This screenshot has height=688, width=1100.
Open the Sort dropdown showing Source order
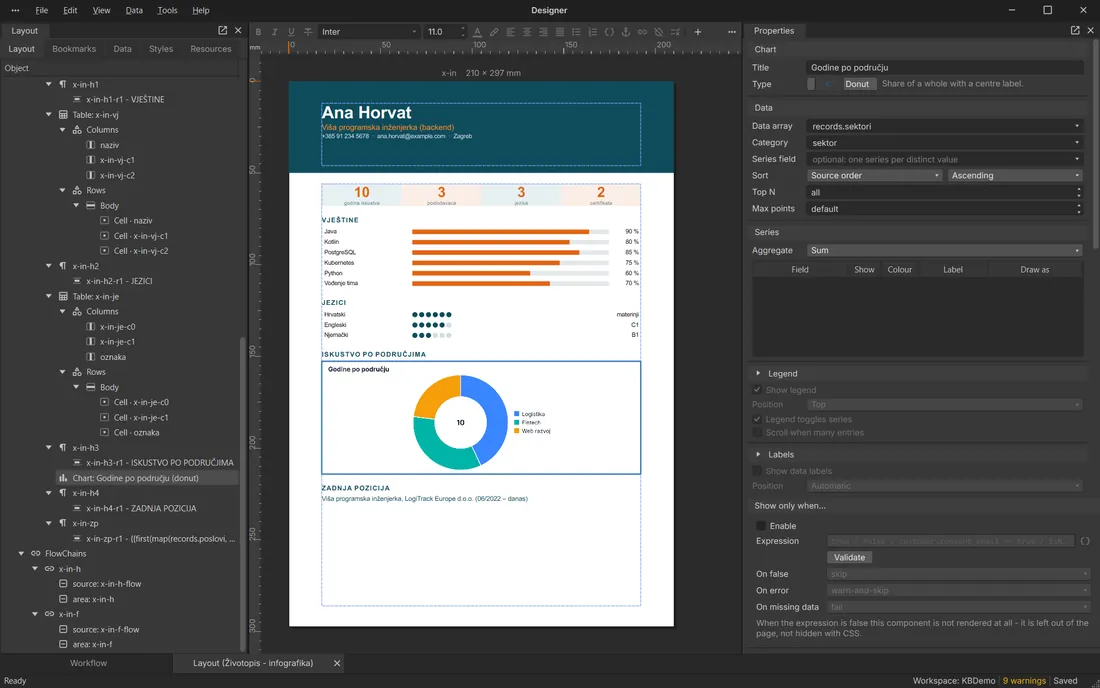tap(874, 175)
